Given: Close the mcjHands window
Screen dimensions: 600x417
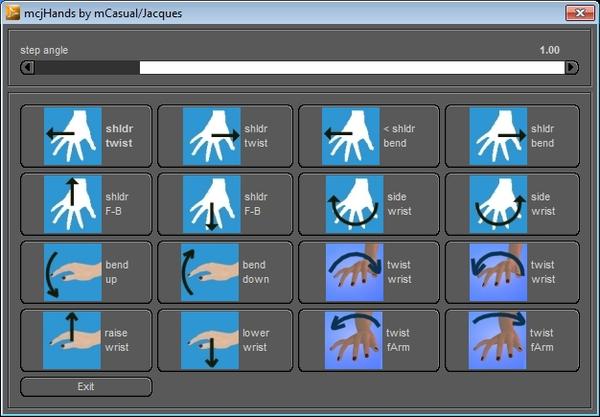Looking at the screenshot, I should (580, 13).
